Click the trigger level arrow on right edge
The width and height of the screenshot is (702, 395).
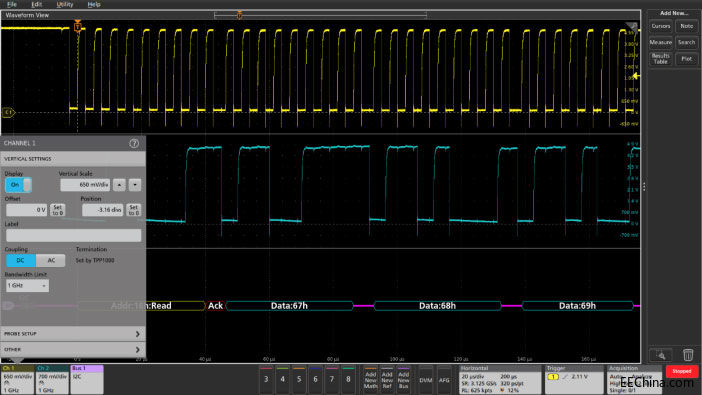pos(635,76)
